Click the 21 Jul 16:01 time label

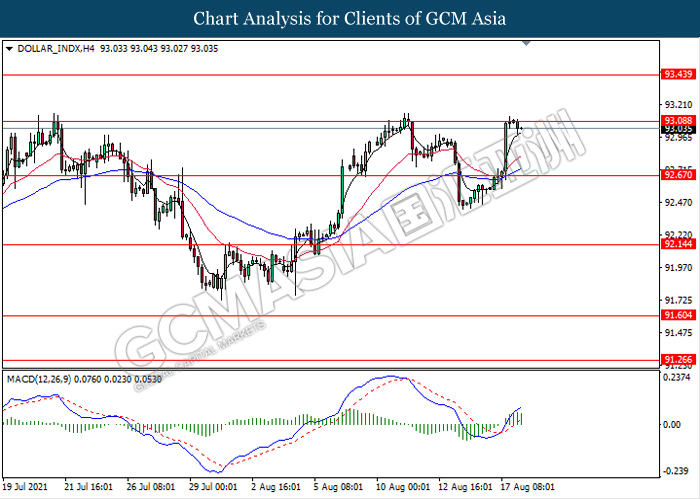click(88, 486)
